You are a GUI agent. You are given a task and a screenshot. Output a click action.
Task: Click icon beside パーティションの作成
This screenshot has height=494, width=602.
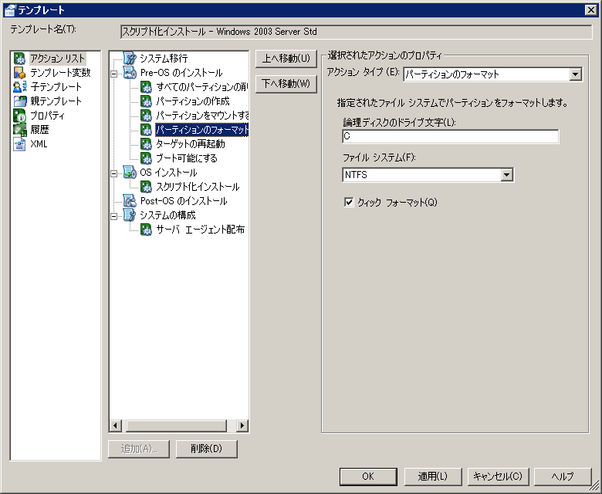pos(146,101)
